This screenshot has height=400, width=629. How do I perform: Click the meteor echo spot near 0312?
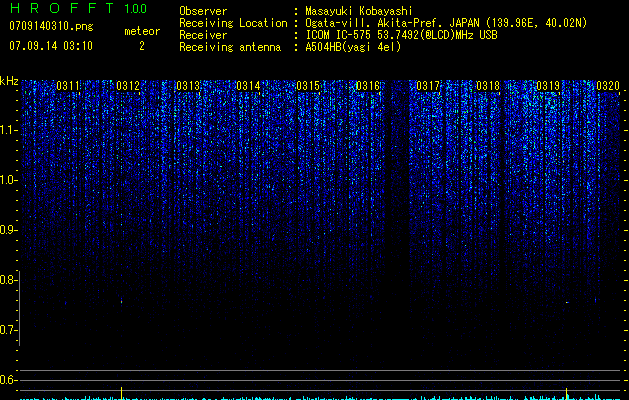(121, 301)
